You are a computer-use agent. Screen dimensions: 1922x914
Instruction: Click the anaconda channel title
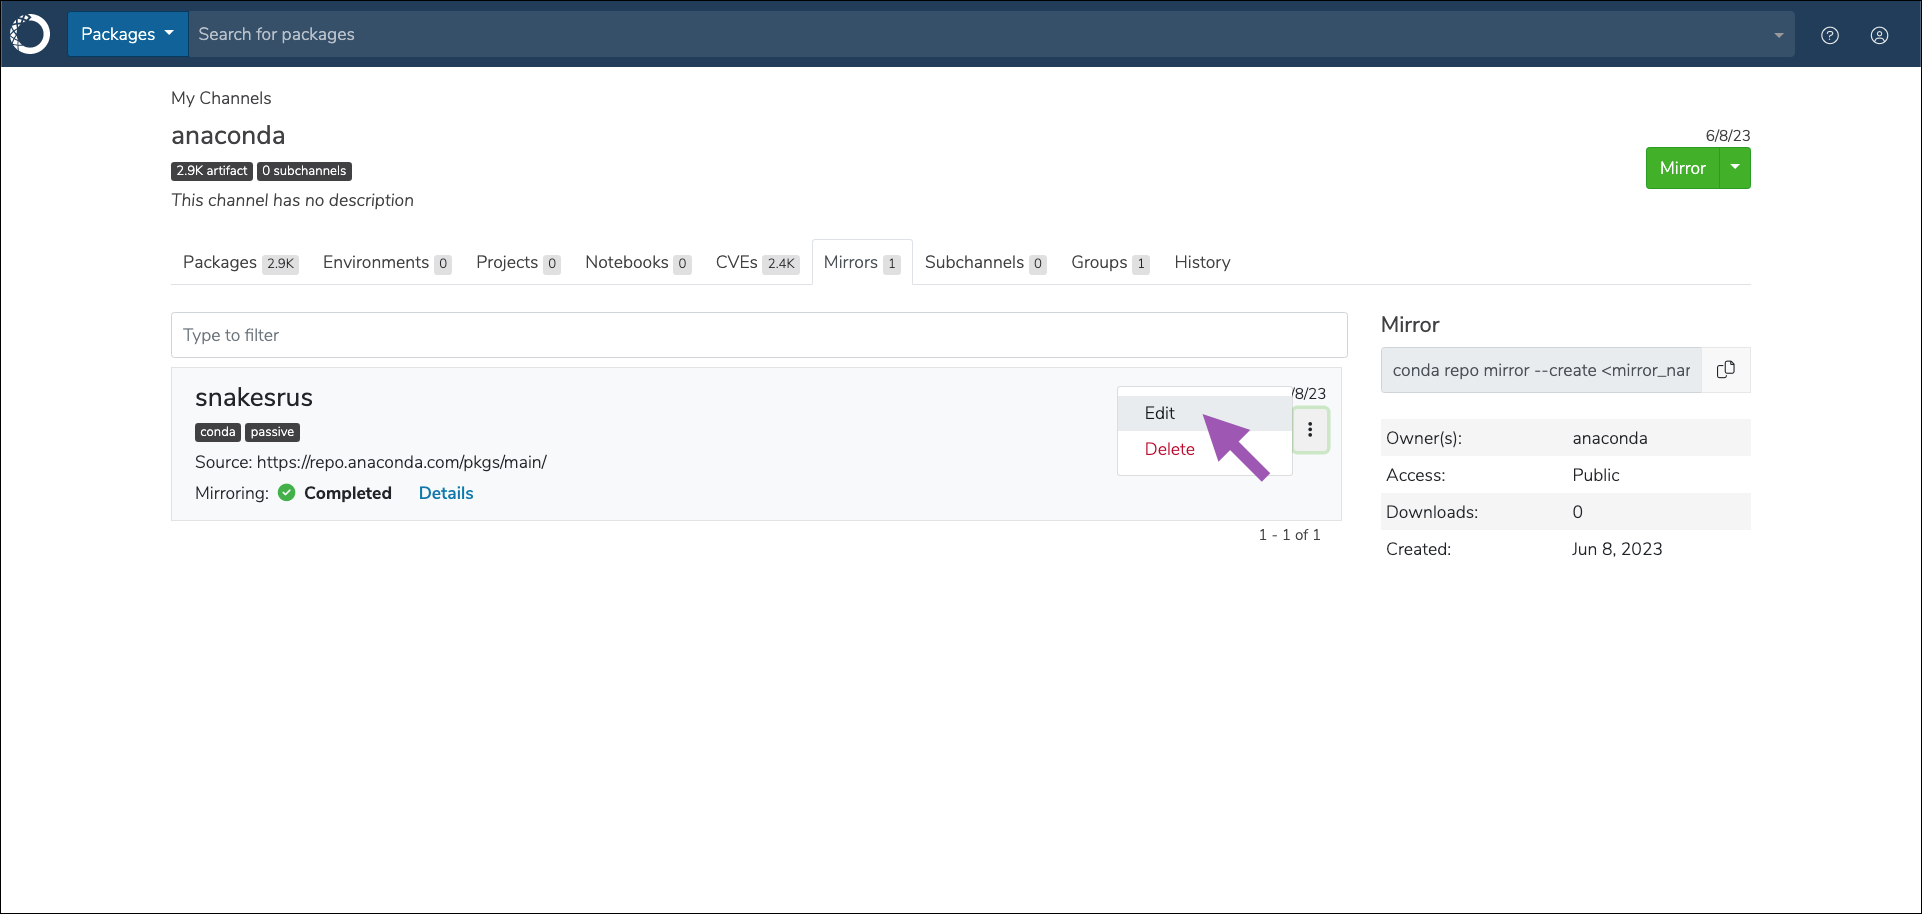[x=228, y=135]
